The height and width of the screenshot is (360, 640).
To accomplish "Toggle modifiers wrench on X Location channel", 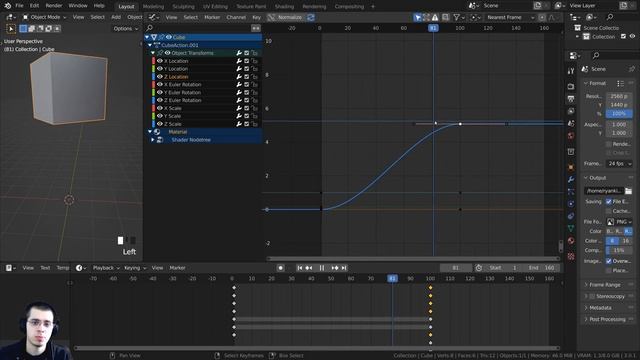I will [239, 61].
